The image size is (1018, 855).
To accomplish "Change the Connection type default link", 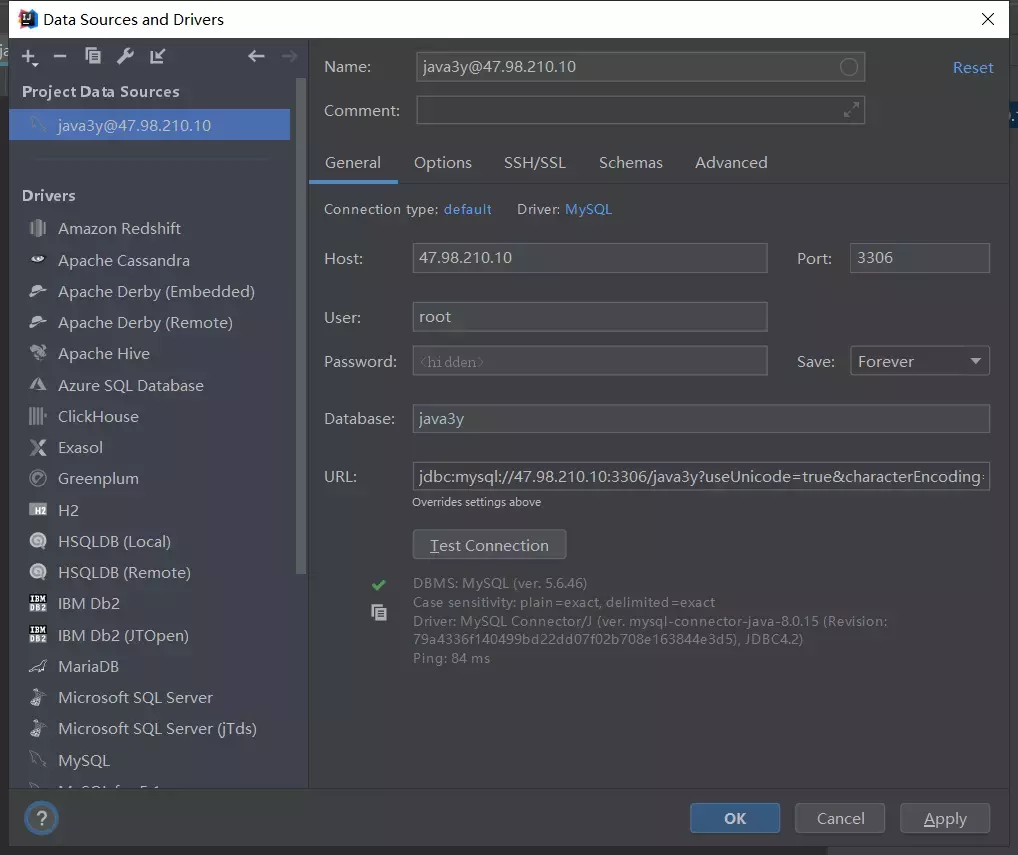I will click(x=467, y=210).
